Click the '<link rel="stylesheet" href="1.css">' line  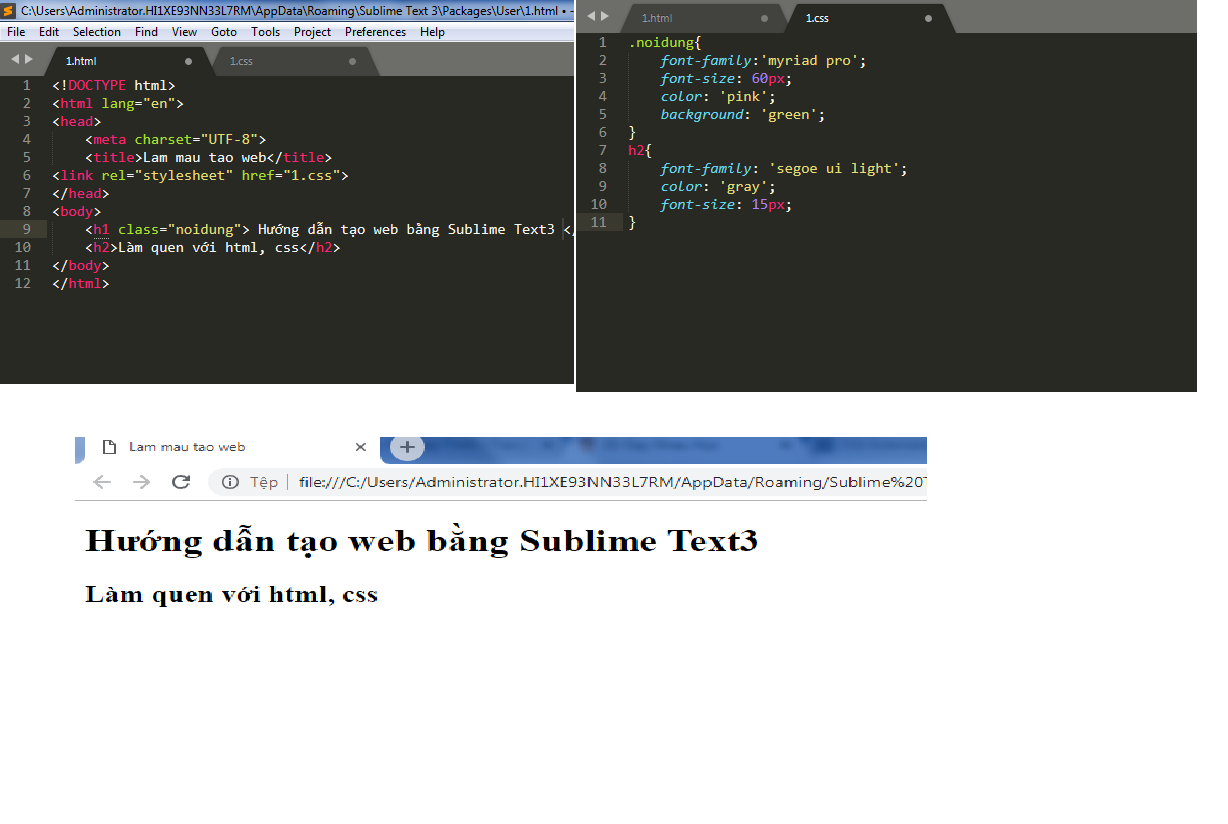click(x=200, y=175)
